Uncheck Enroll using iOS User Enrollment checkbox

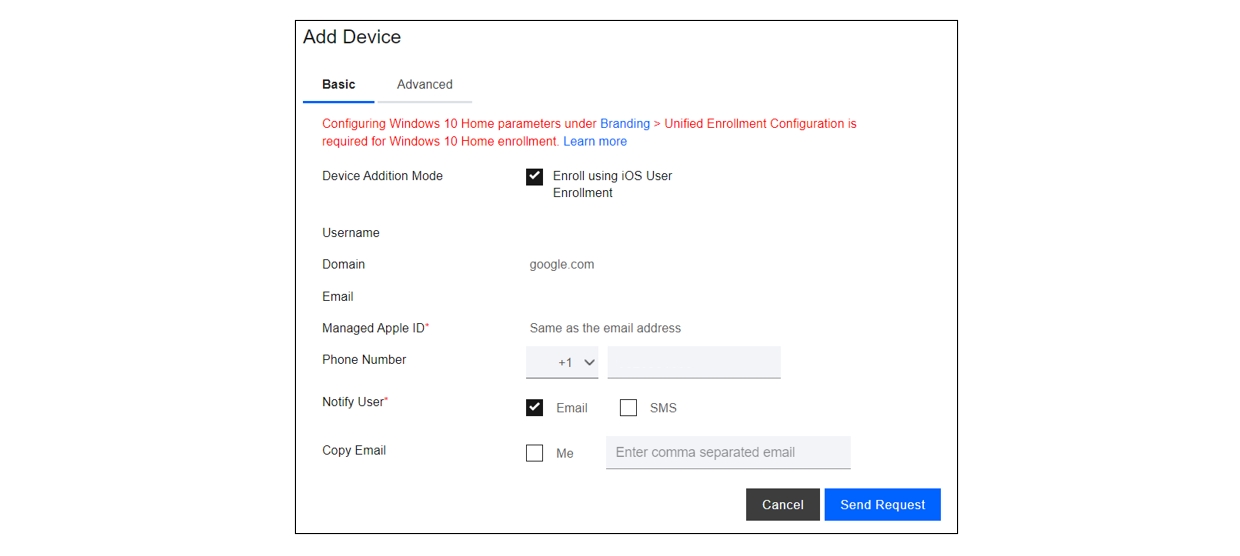[534, 177]
